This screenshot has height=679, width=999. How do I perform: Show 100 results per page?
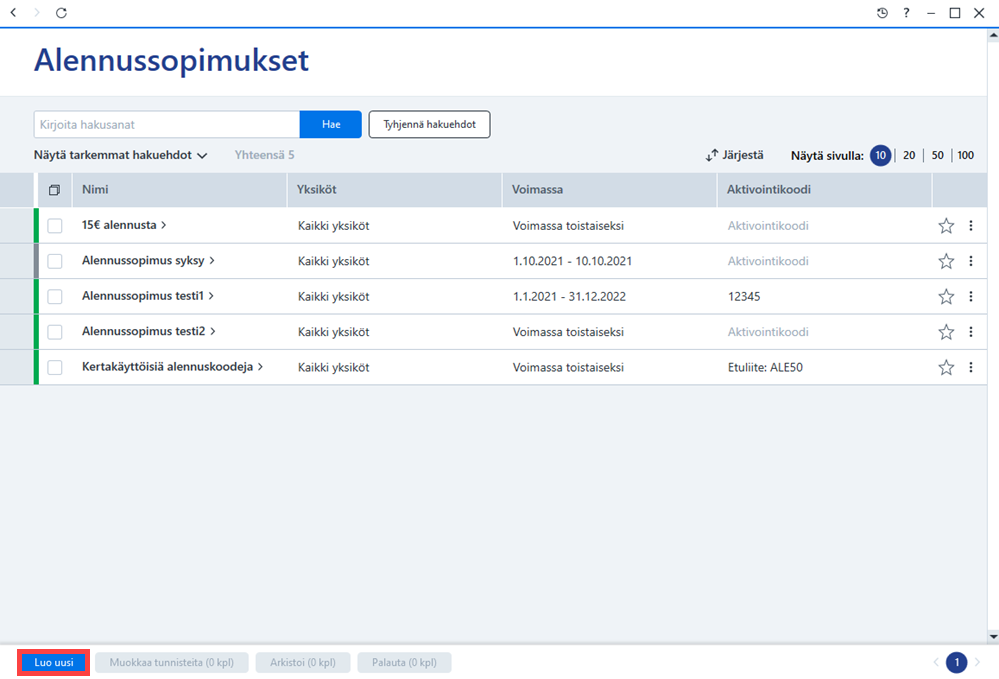[966, 155]
